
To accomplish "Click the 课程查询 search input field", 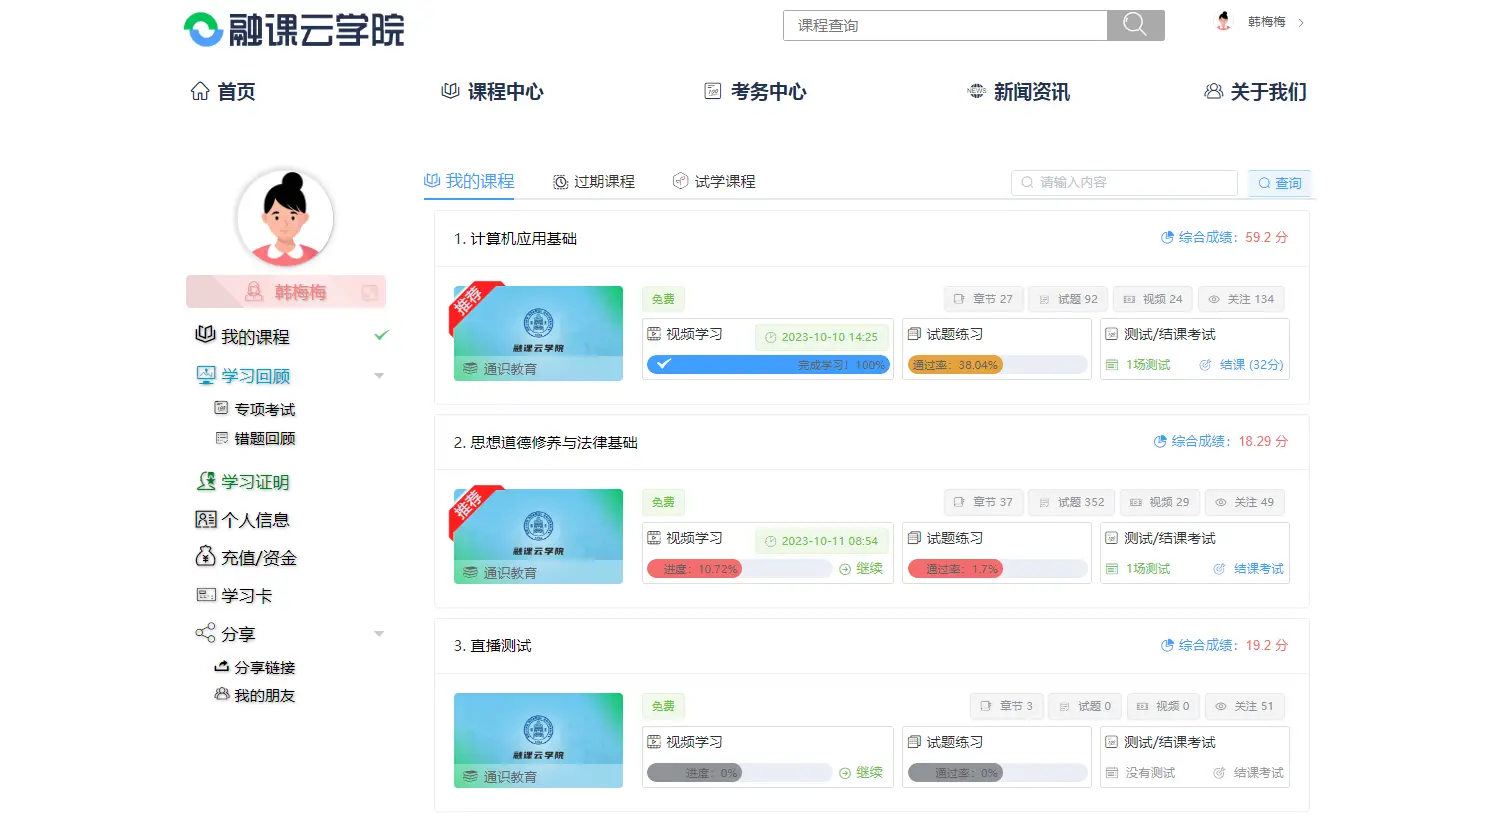I will click(944, 26).
